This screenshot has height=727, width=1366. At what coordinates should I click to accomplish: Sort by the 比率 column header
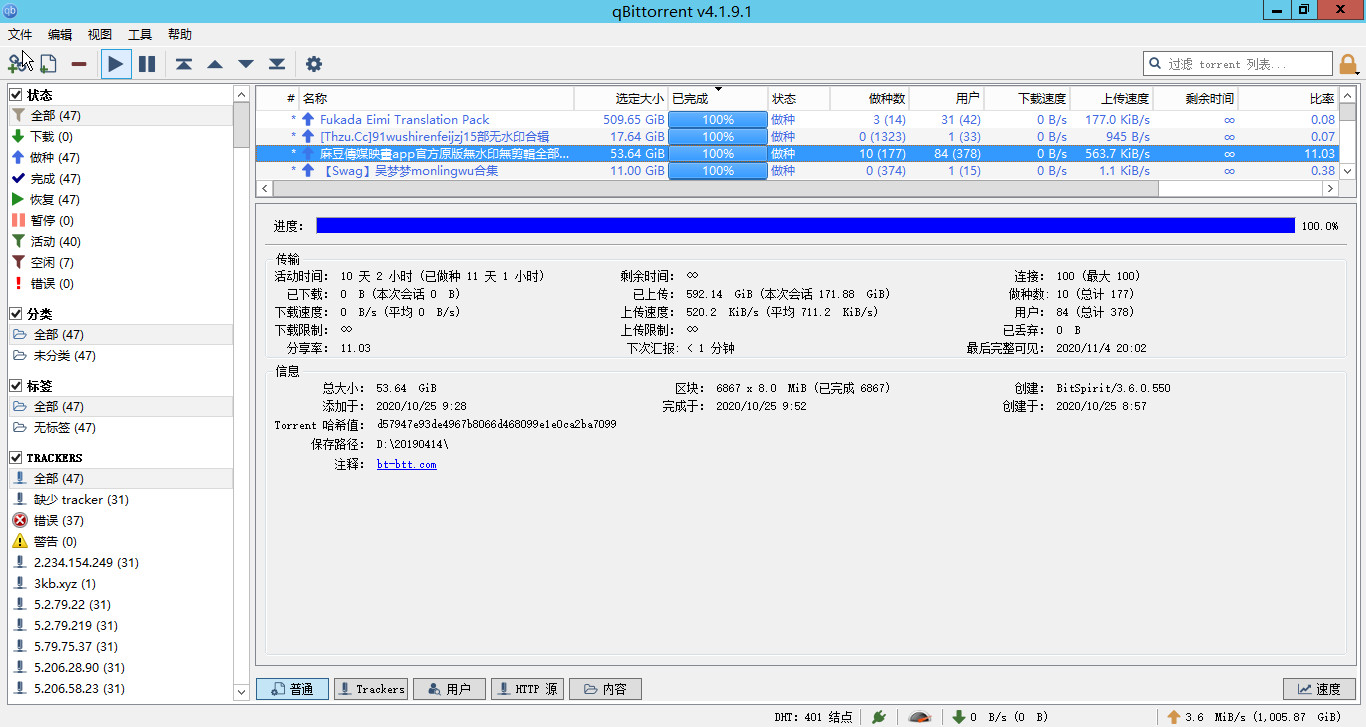click(x=1289, y=99)
